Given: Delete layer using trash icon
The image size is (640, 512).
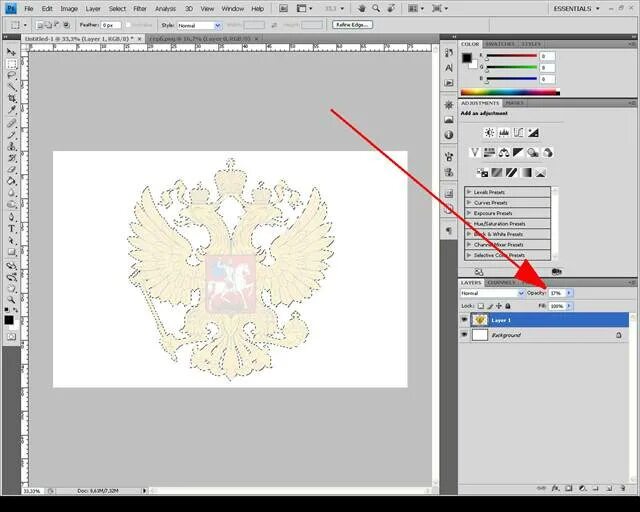Looking at the screenshot, I should [x=623, y=488].
